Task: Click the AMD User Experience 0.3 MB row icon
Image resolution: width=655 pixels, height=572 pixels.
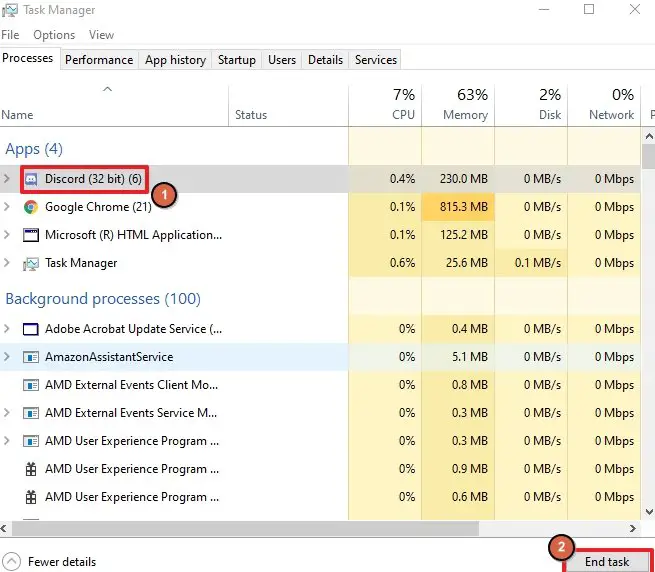Action: [31, 441]
